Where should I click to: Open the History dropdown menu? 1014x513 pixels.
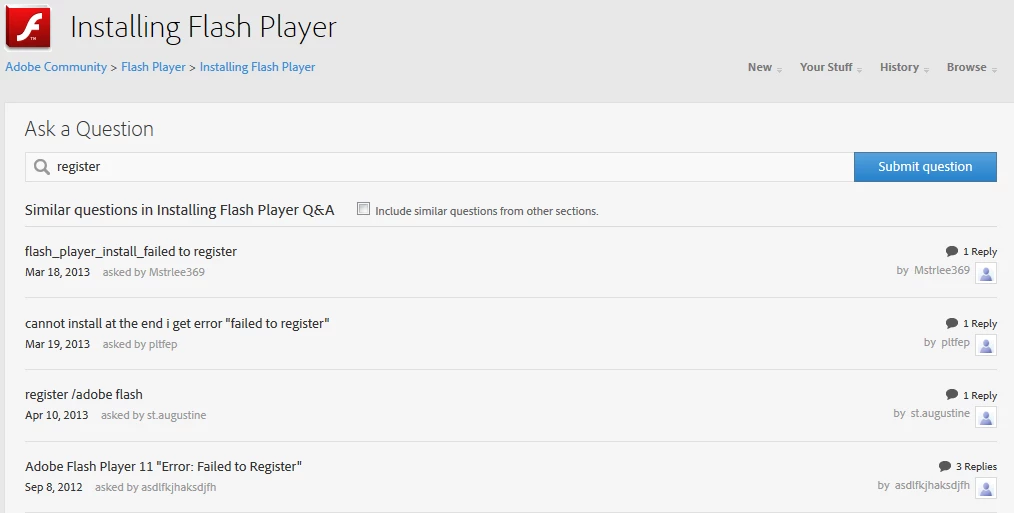pyautogui.click(x=904, y=67)
